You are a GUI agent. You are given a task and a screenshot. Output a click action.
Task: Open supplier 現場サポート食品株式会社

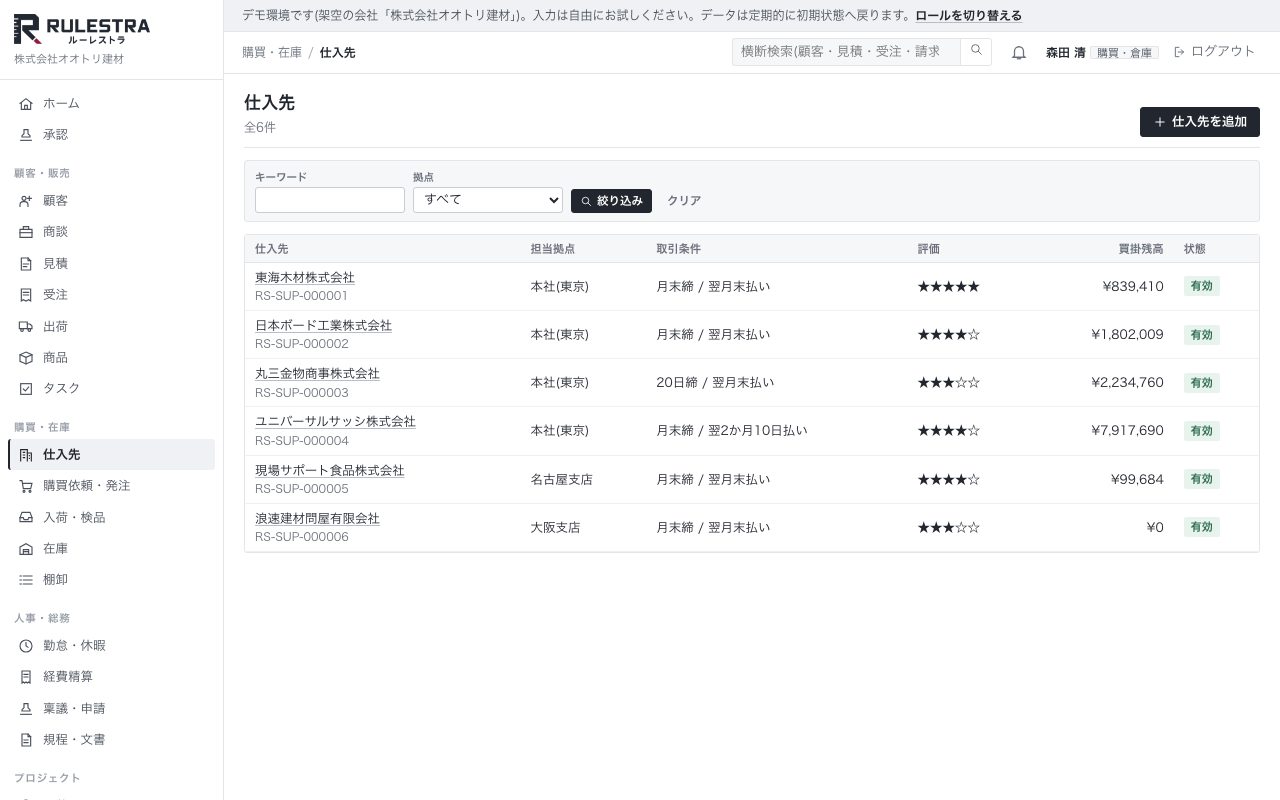pos(330,471)
